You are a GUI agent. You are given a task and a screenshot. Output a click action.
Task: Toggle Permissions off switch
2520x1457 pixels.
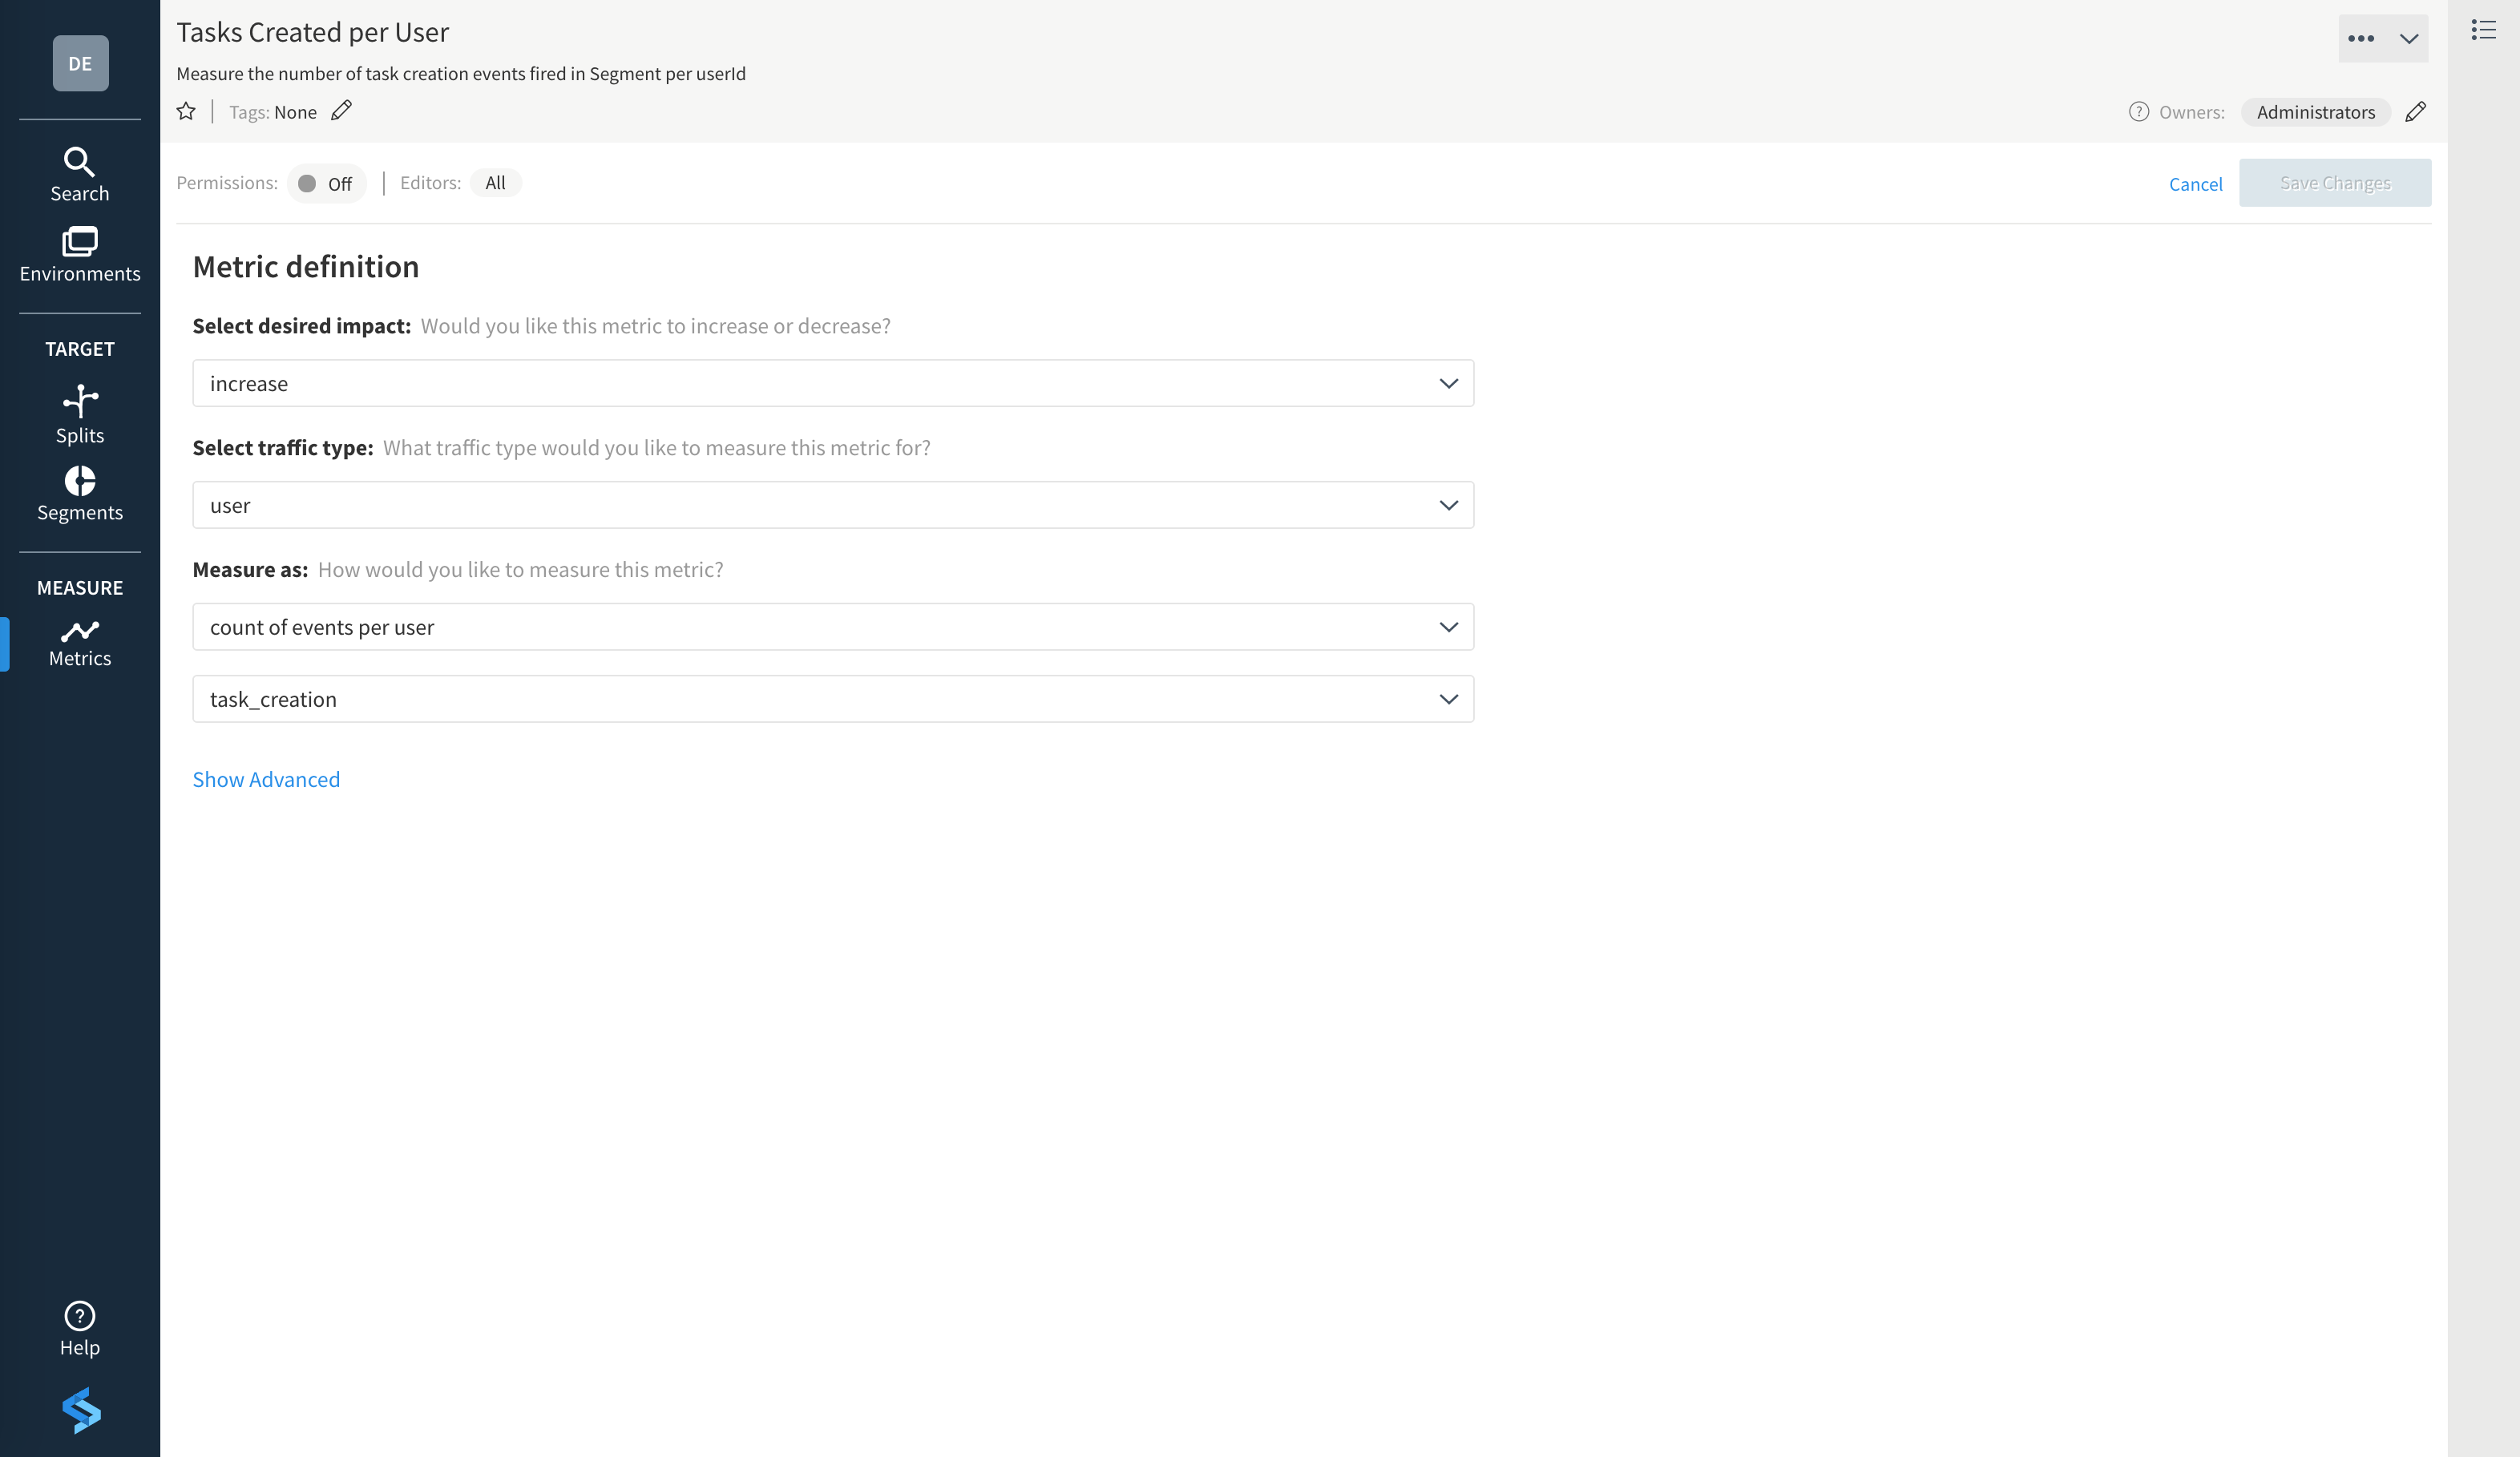[x=326, y=183]
